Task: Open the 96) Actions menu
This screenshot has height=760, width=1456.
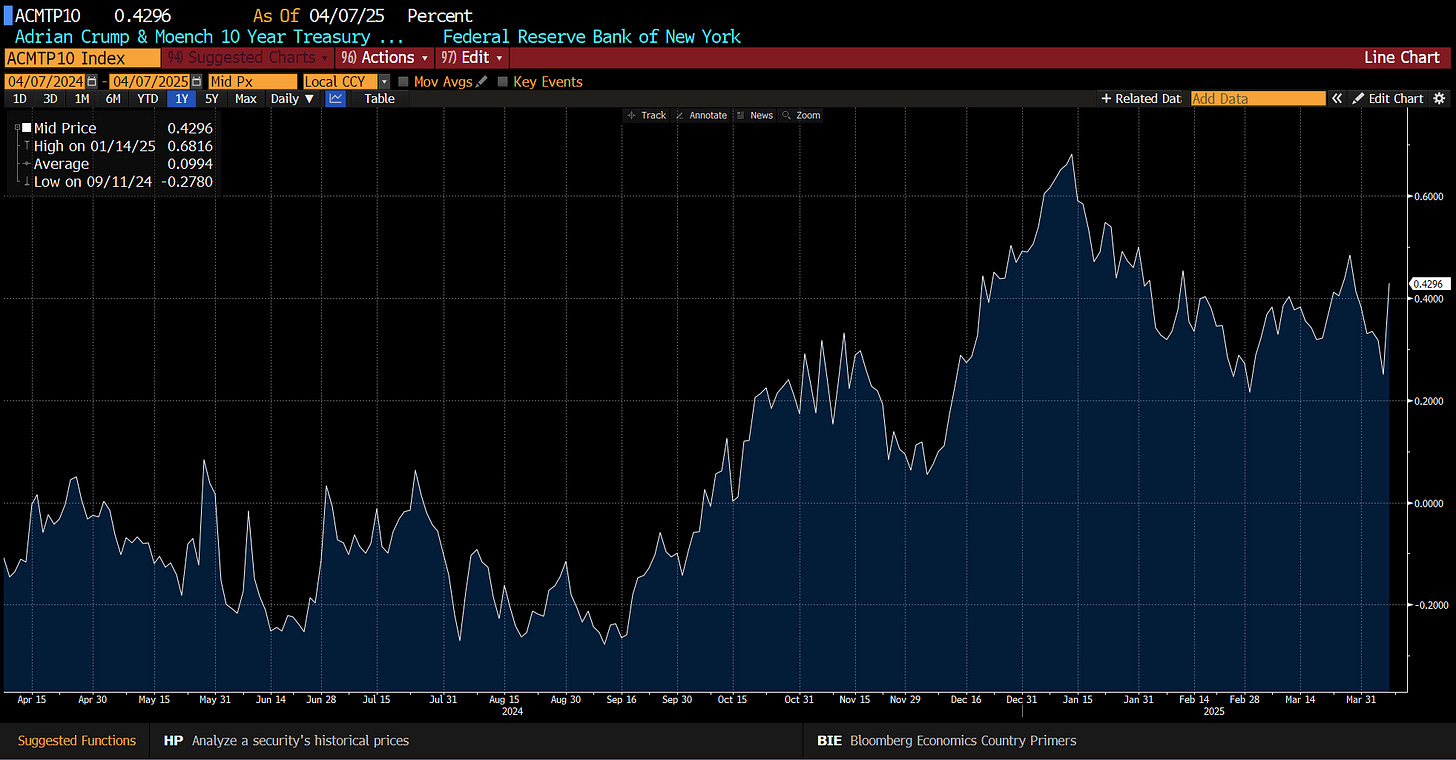Action: coord(384,58)
